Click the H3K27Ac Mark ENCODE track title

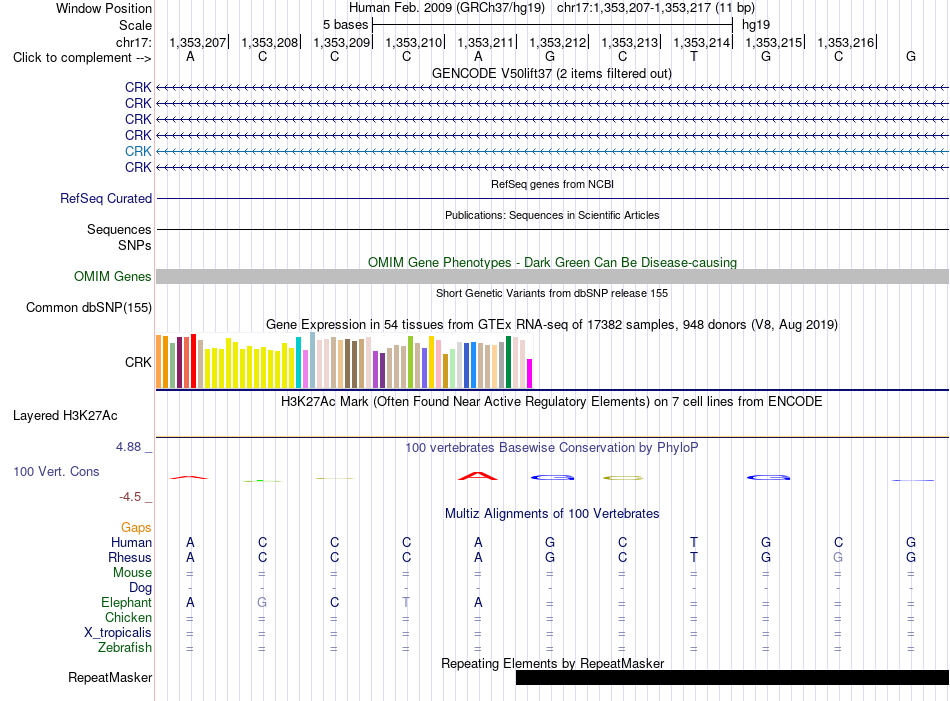click(x=552, y=402)
